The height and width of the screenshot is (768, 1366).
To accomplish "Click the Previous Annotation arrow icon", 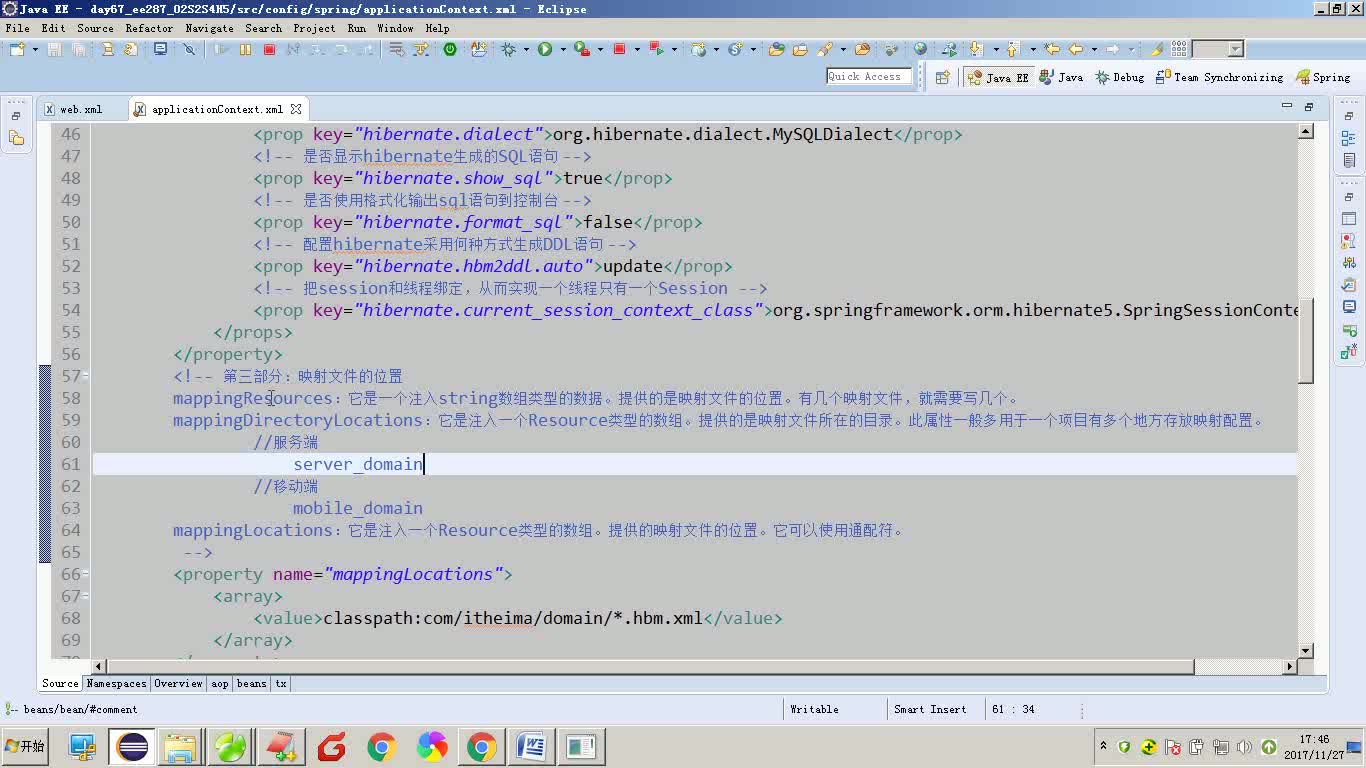I will click(x=1012, y=49).
